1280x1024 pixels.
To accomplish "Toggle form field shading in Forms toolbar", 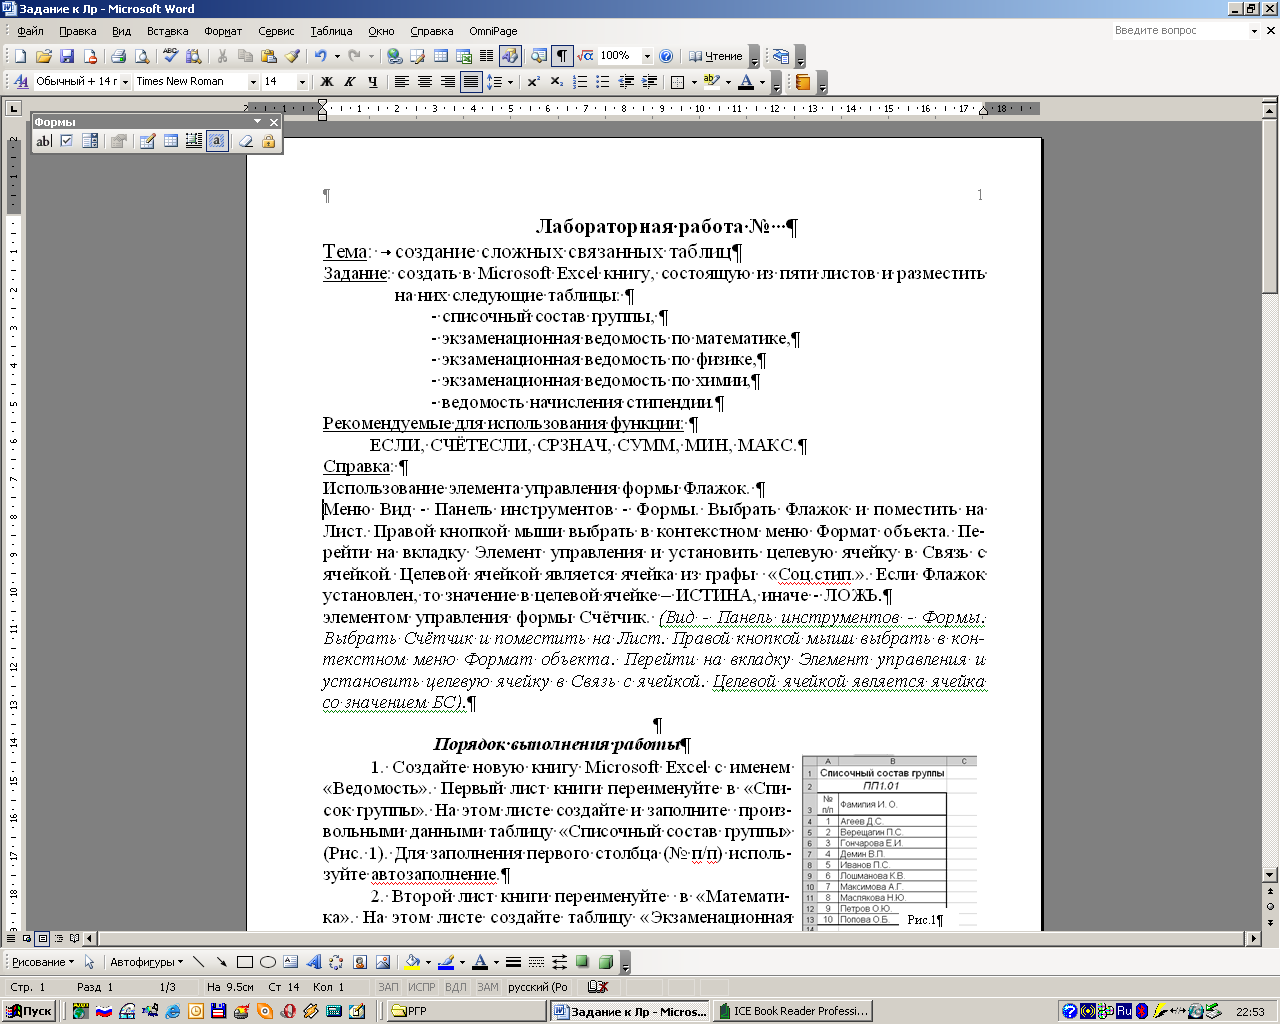I will [217, 142].
